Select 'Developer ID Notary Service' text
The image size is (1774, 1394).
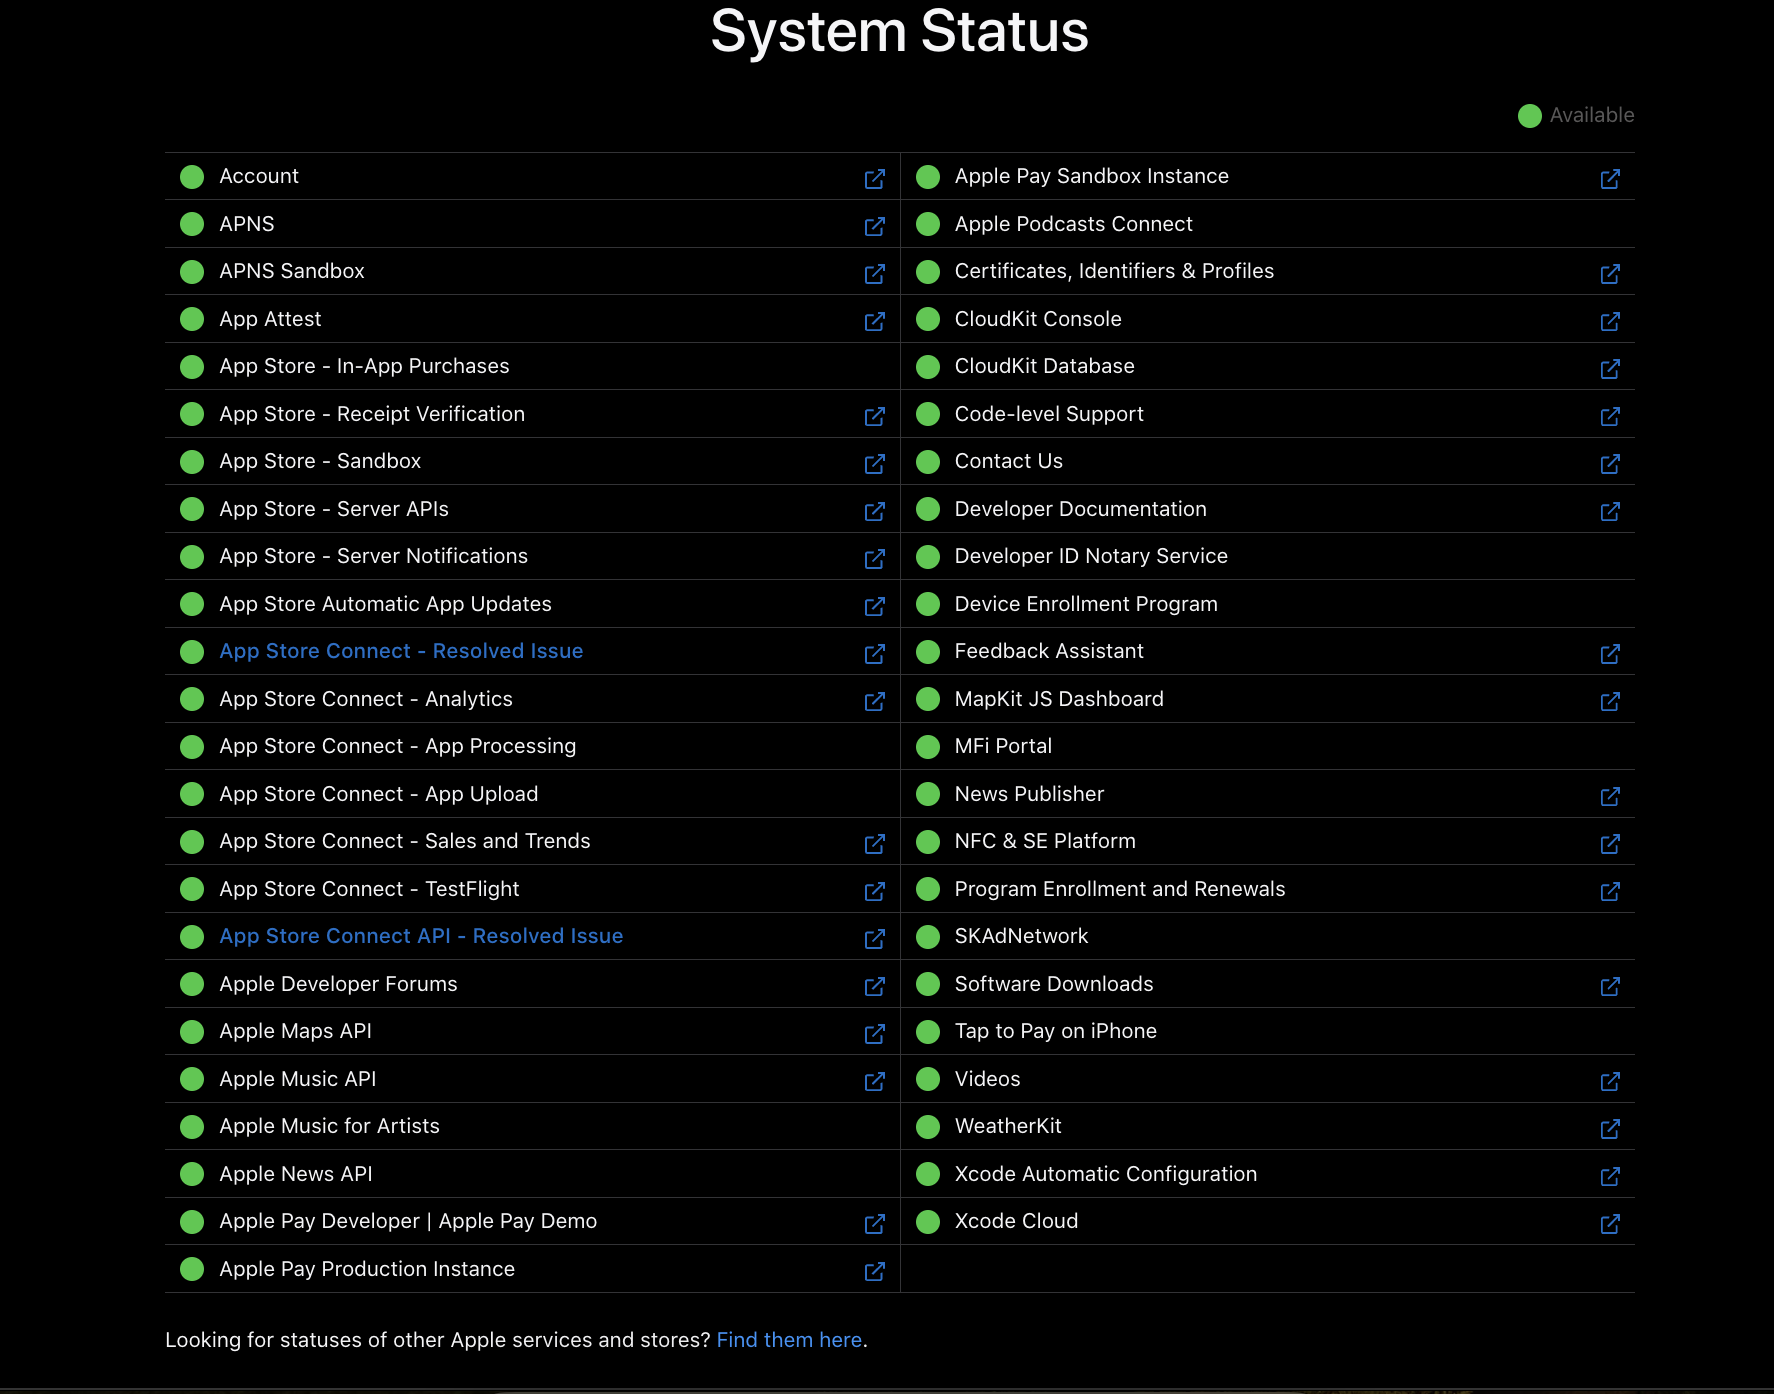click(1091, 556)
